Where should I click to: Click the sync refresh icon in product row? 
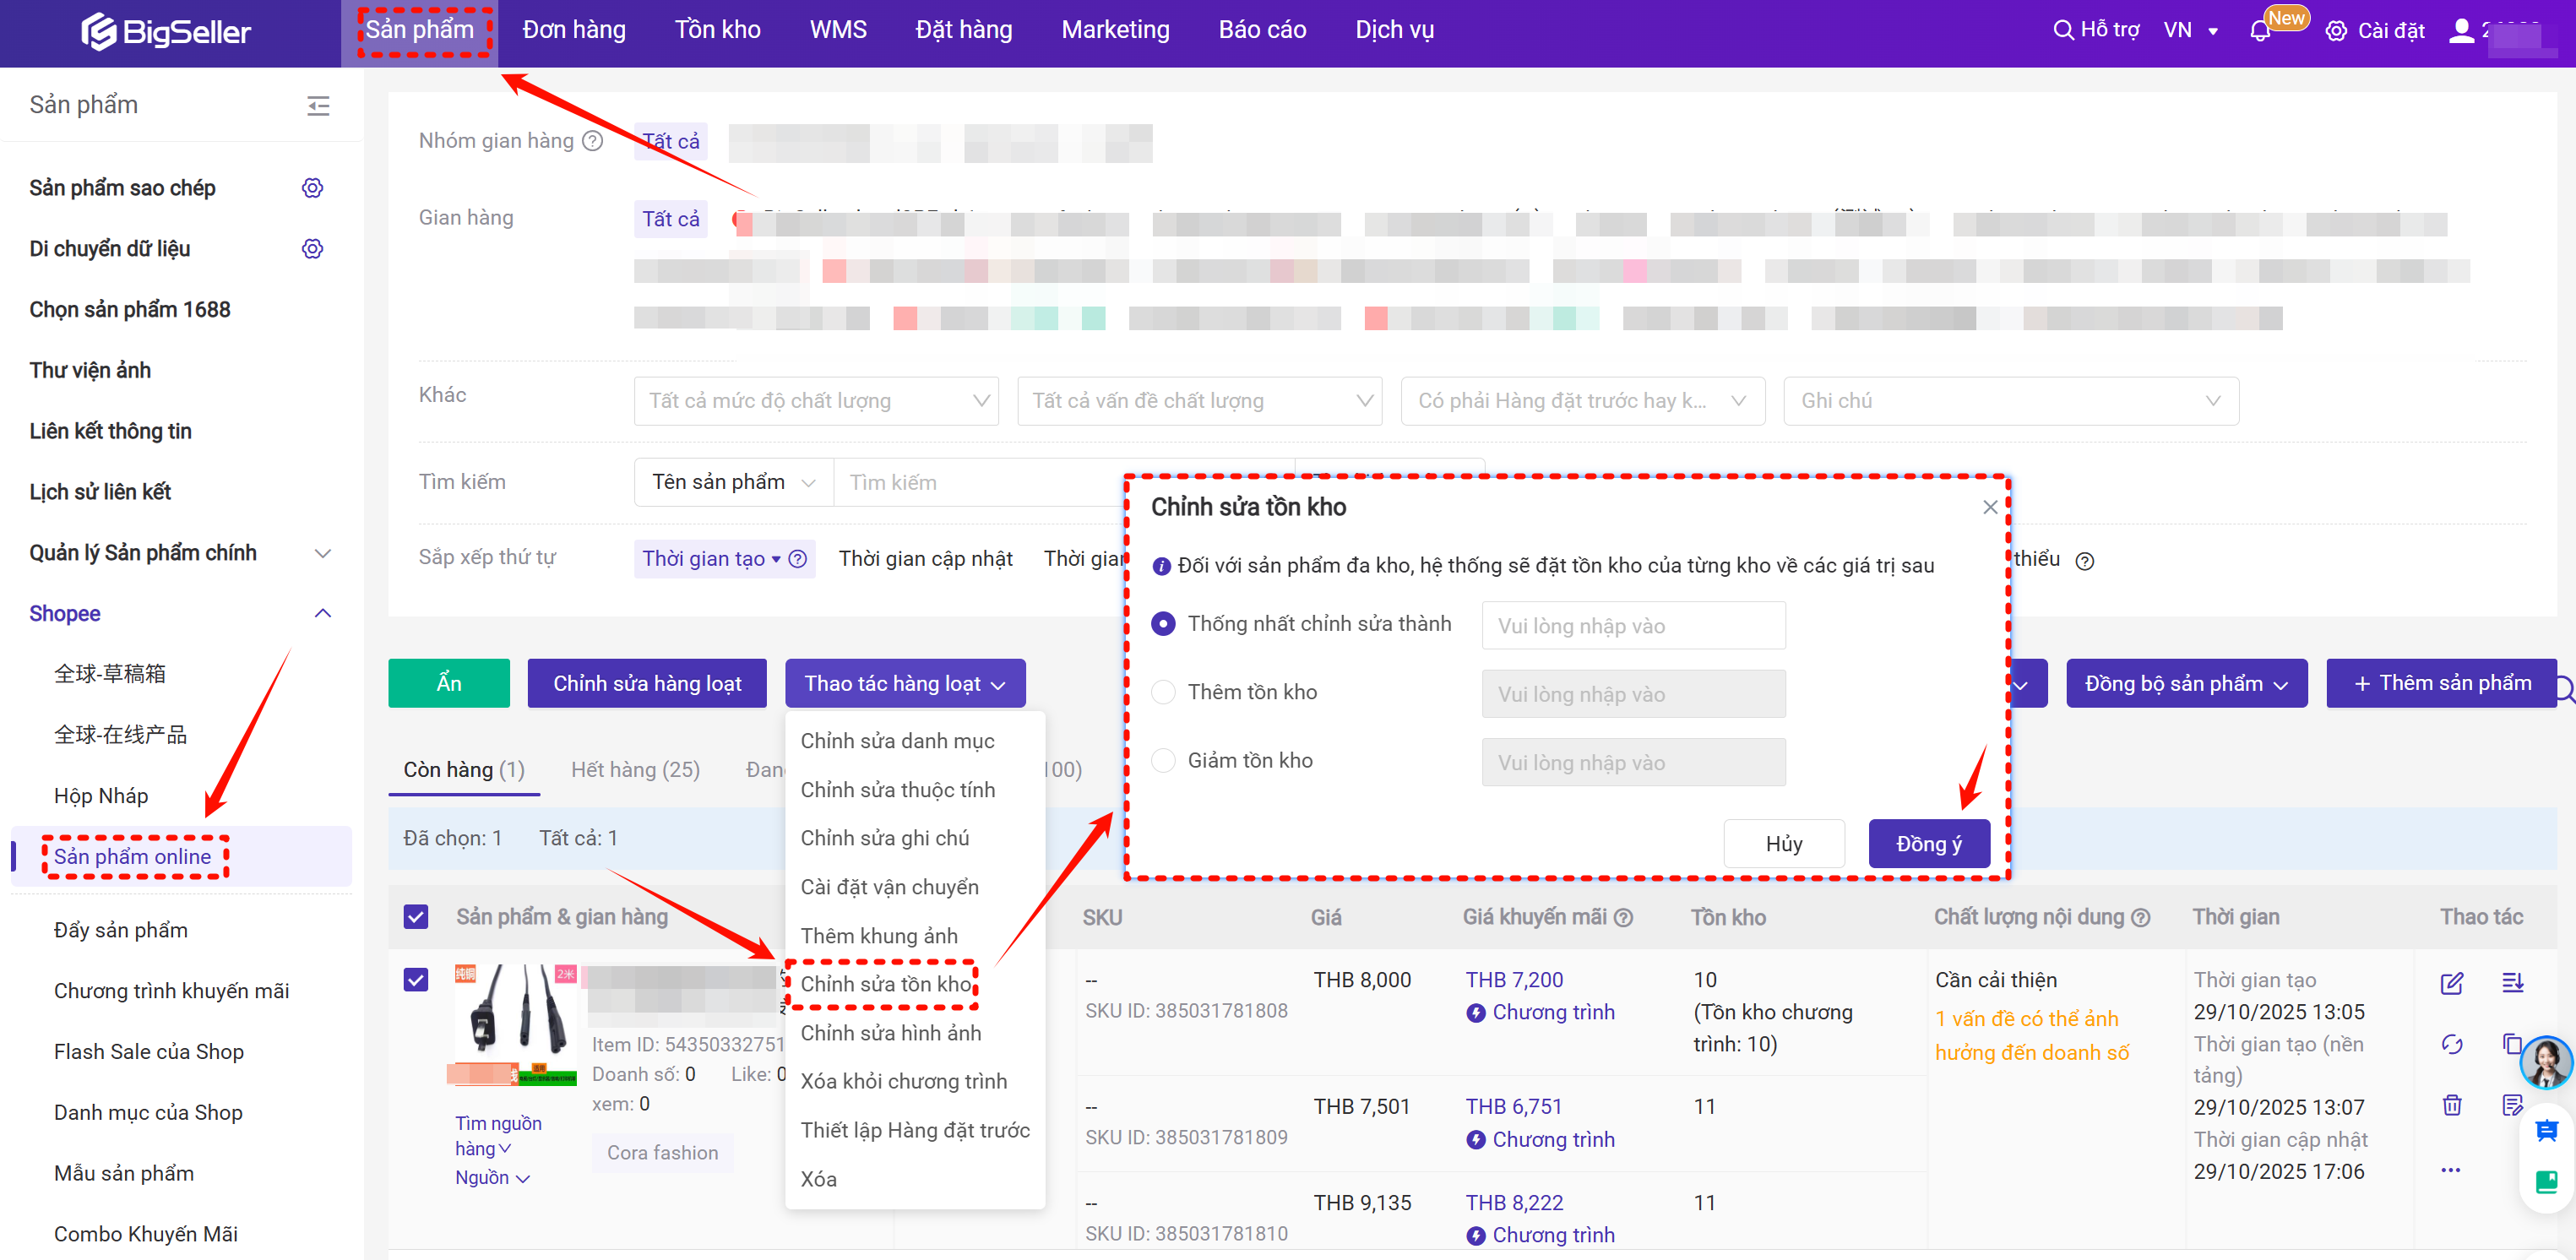coord(2451,1044)
